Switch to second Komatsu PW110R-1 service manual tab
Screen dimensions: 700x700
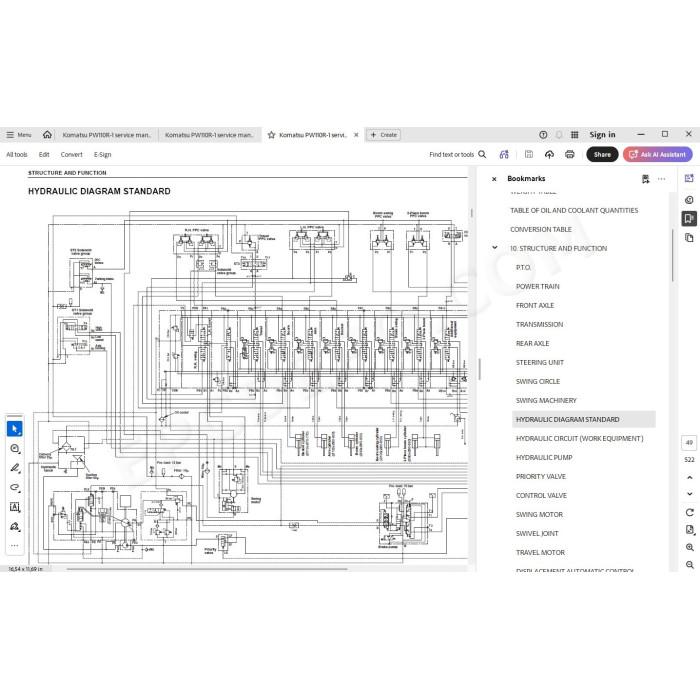(209, 135)
